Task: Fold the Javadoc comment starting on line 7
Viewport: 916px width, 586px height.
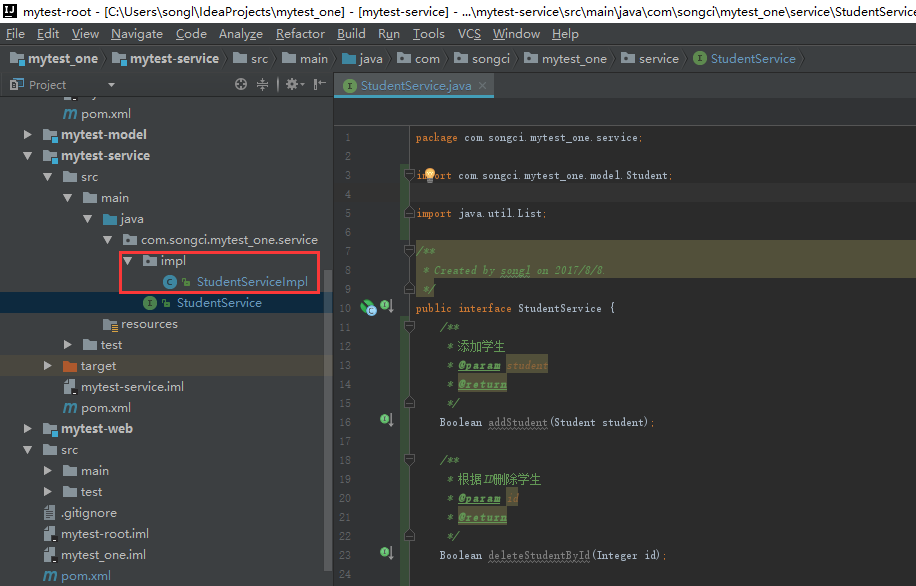Action: pos(408,251)
